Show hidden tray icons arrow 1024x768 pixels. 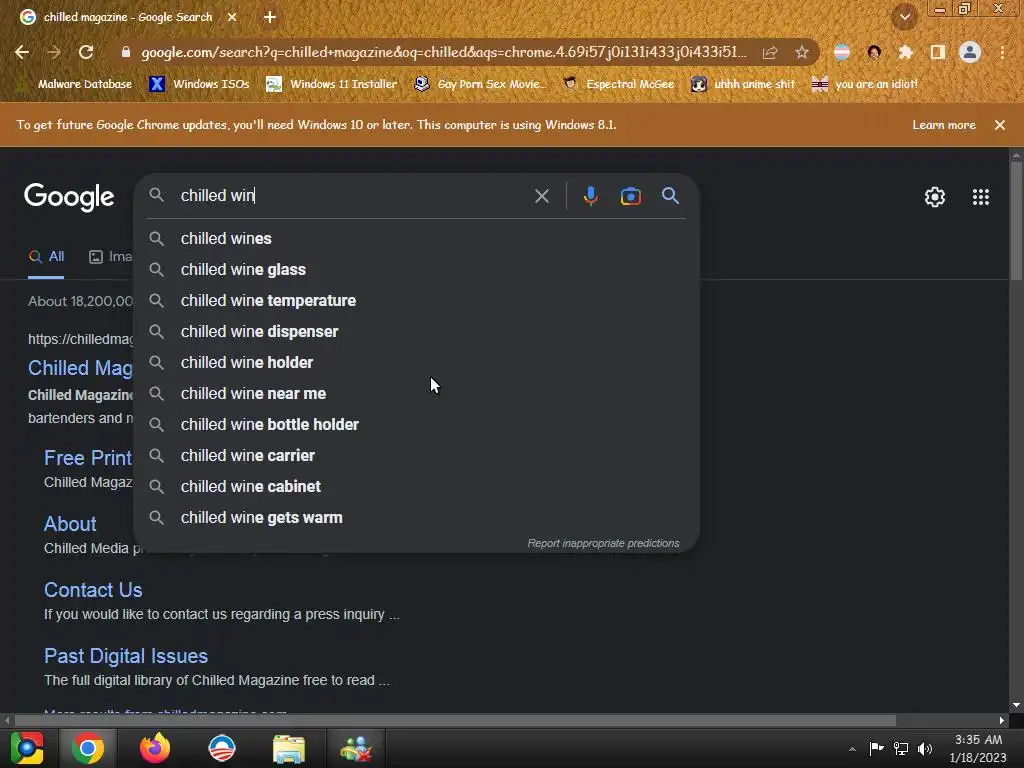852,749
